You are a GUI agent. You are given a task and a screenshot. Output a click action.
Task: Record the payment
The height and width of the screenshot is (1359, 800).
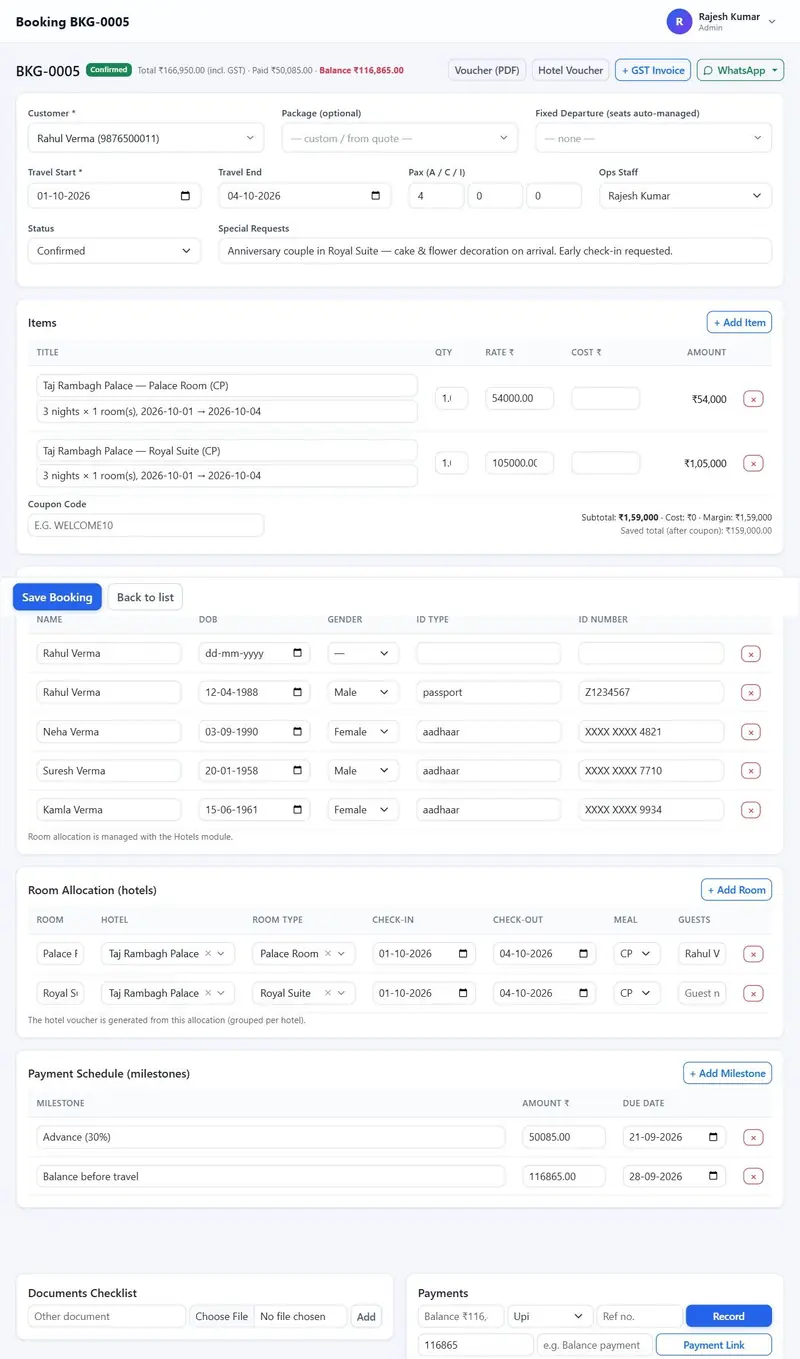pos(729,1316)
